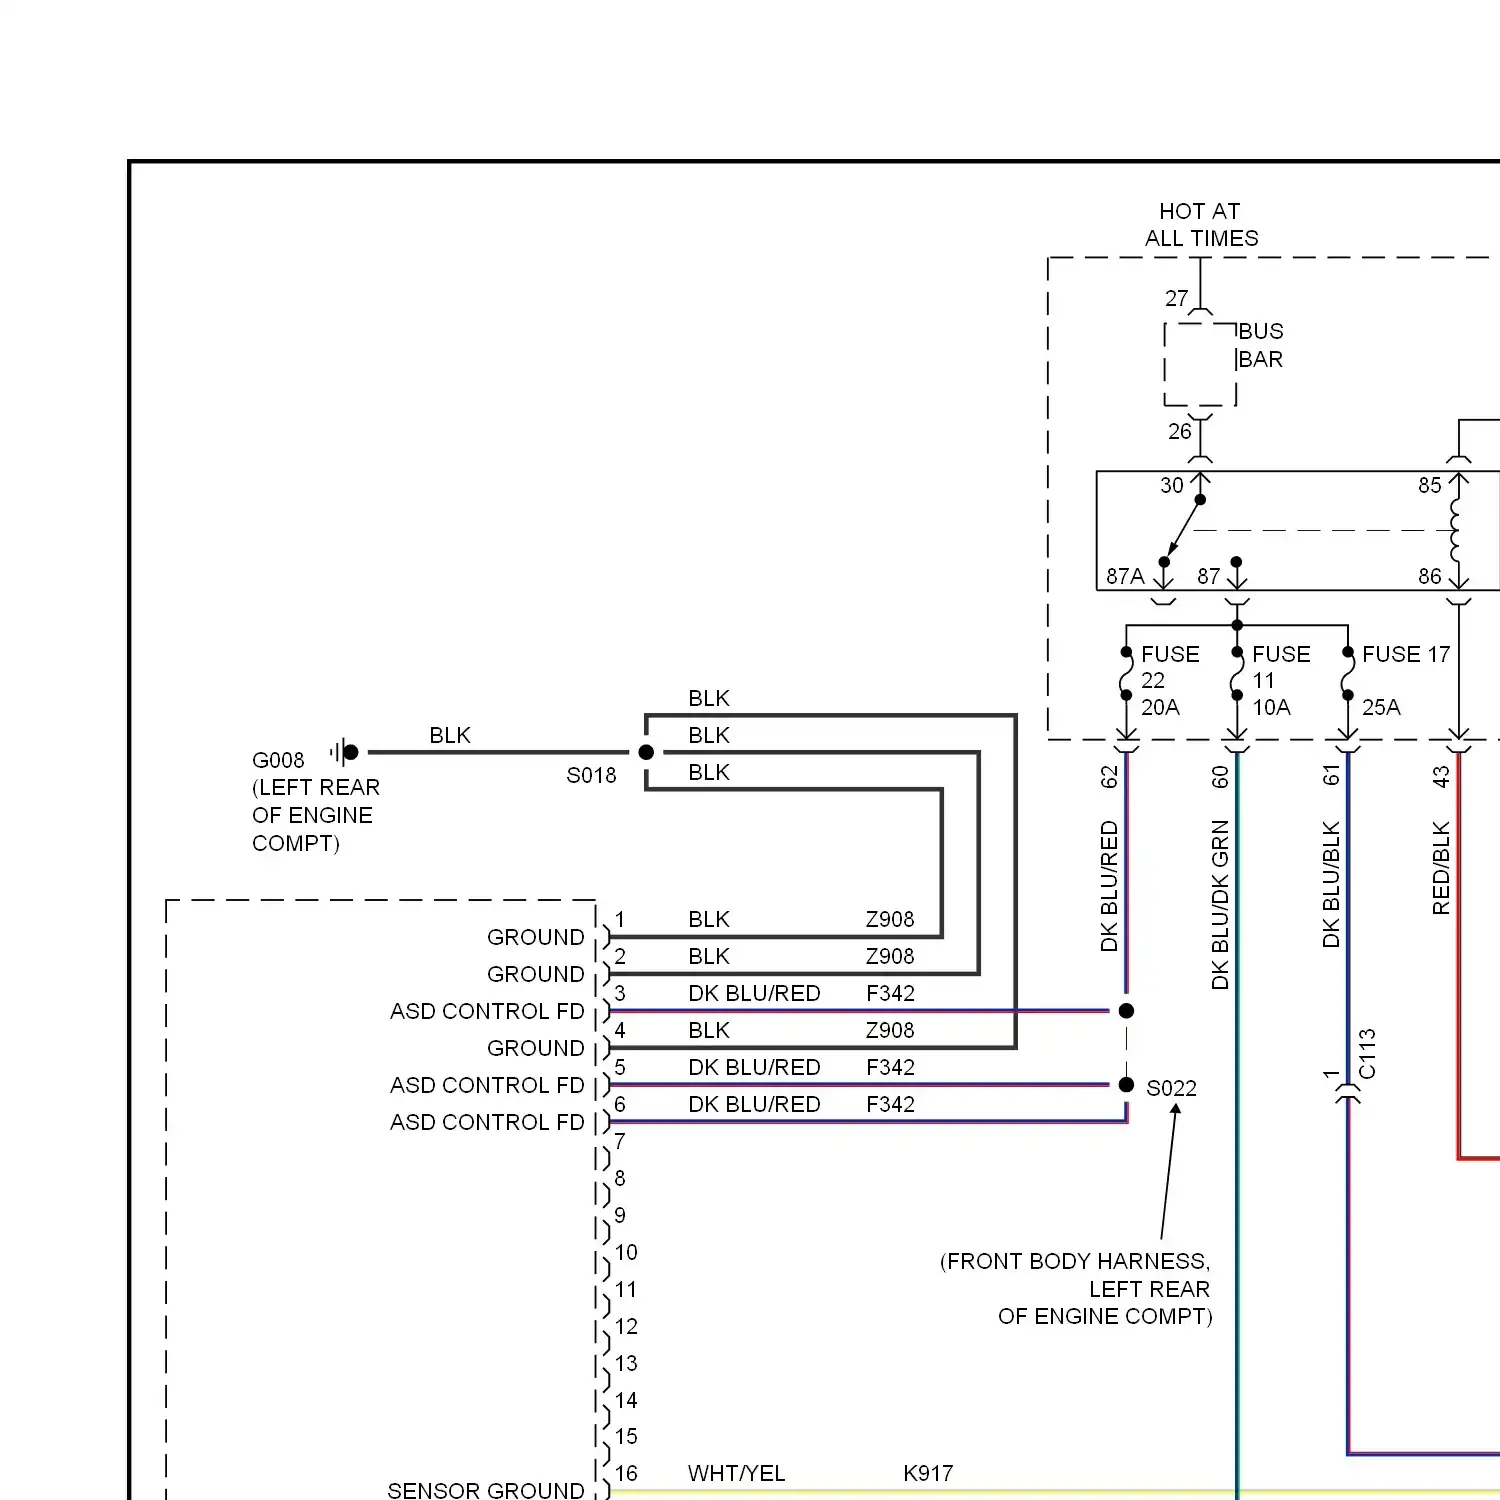The image size is (1500, 1500).
Task: Click the 'WHT/YEL' wire color label
Action: coord(736,1474)
